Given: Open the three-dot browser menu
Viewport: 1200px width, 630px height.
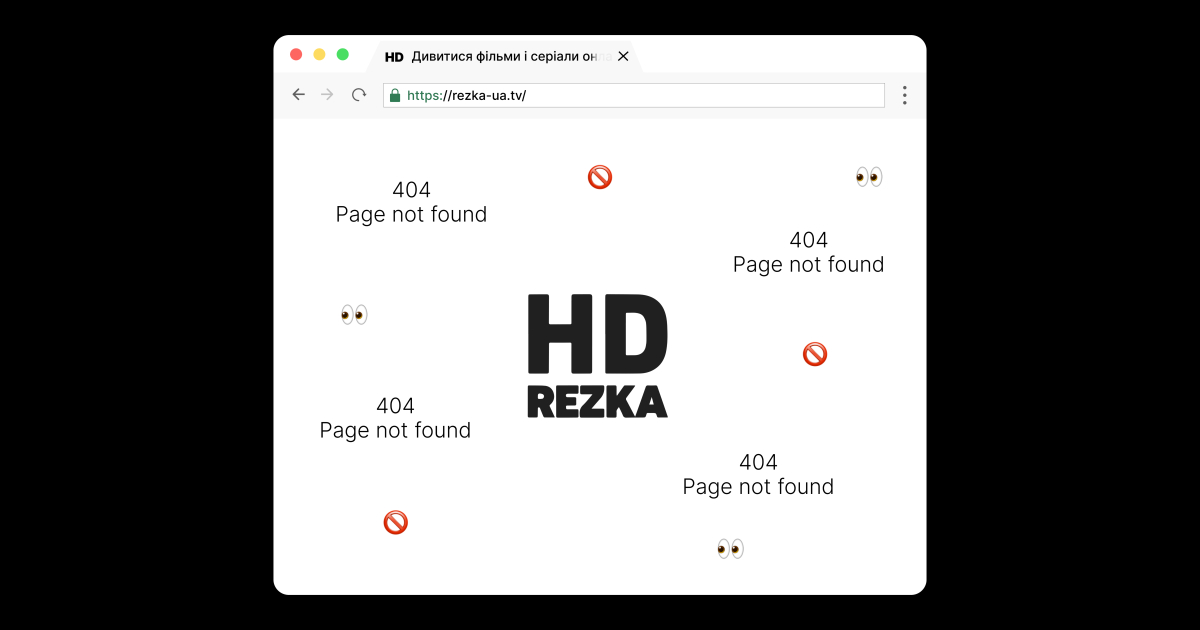Looking at the screenshot, I should (x=904, y=94).
